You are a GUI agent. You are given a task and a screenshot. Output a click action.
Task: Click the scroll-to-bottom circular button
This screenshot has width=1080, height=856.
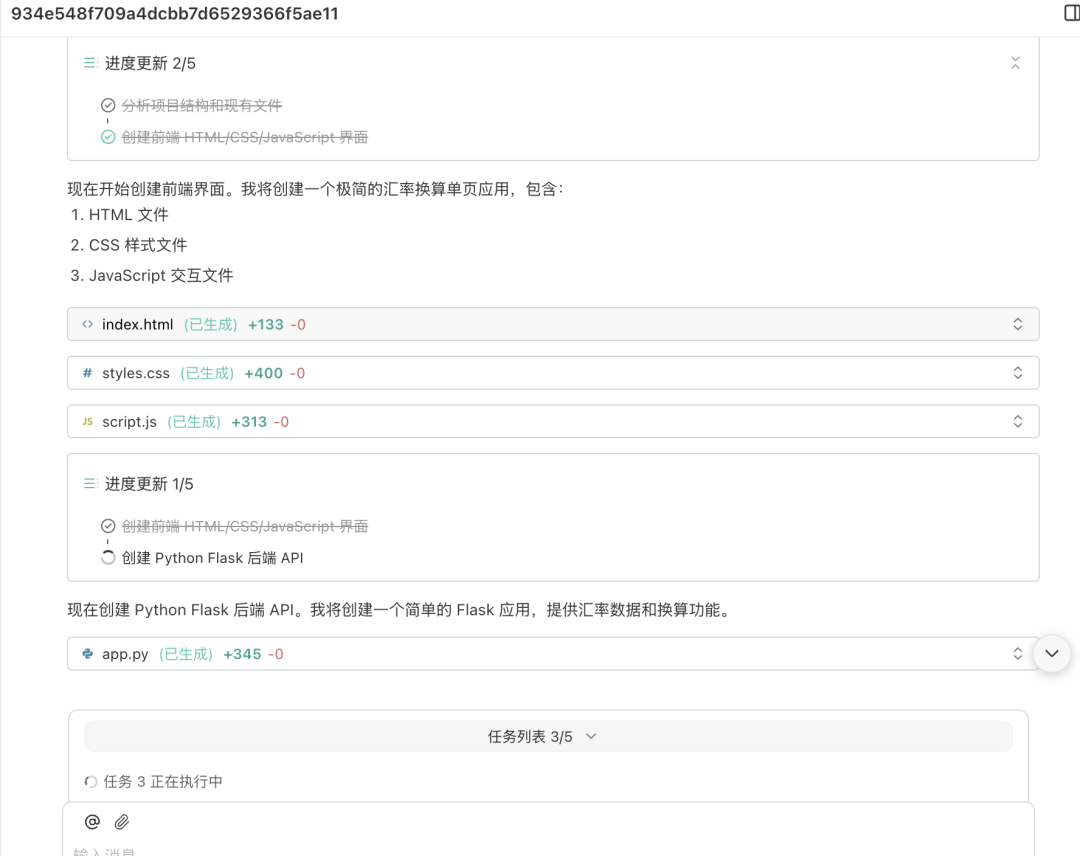(1051, 653)
